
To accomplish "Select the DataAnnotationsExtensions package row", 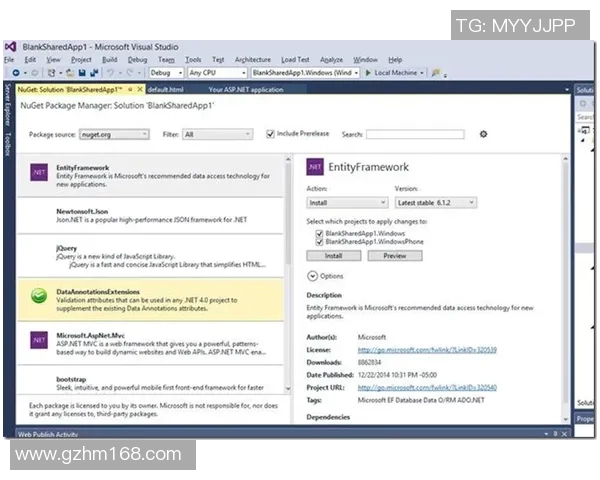I will coord(150,300).
